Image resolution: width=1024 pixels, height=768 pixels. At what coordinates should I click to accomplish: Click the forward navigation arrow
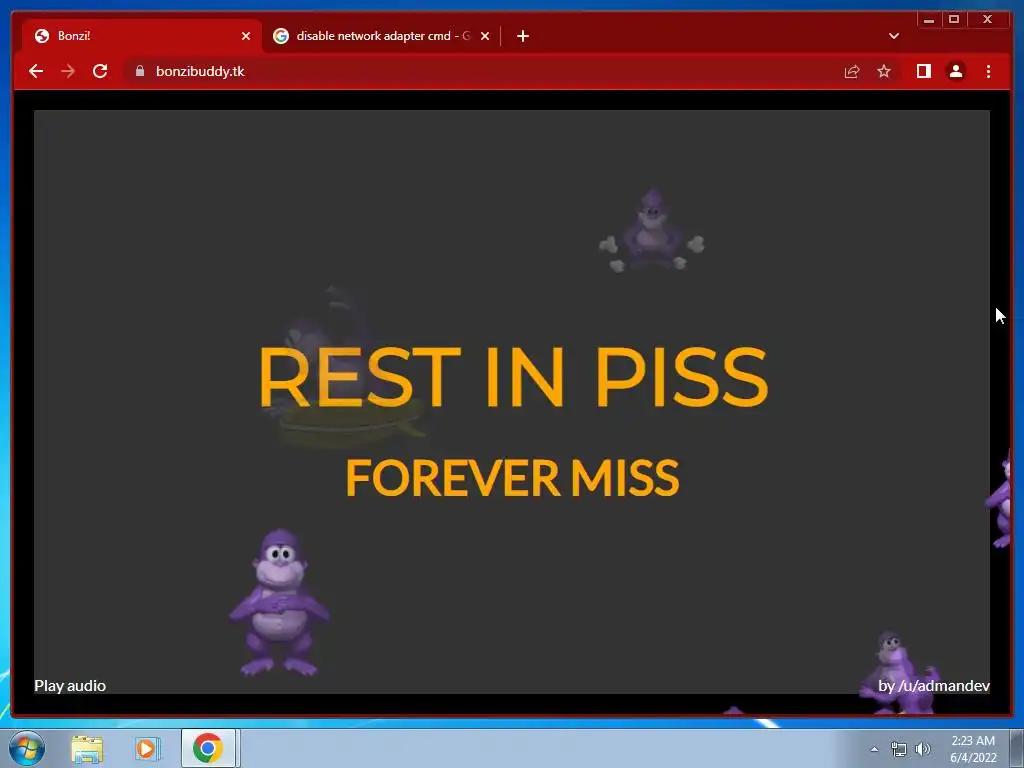pyautogui.click(x=68, y=71)
